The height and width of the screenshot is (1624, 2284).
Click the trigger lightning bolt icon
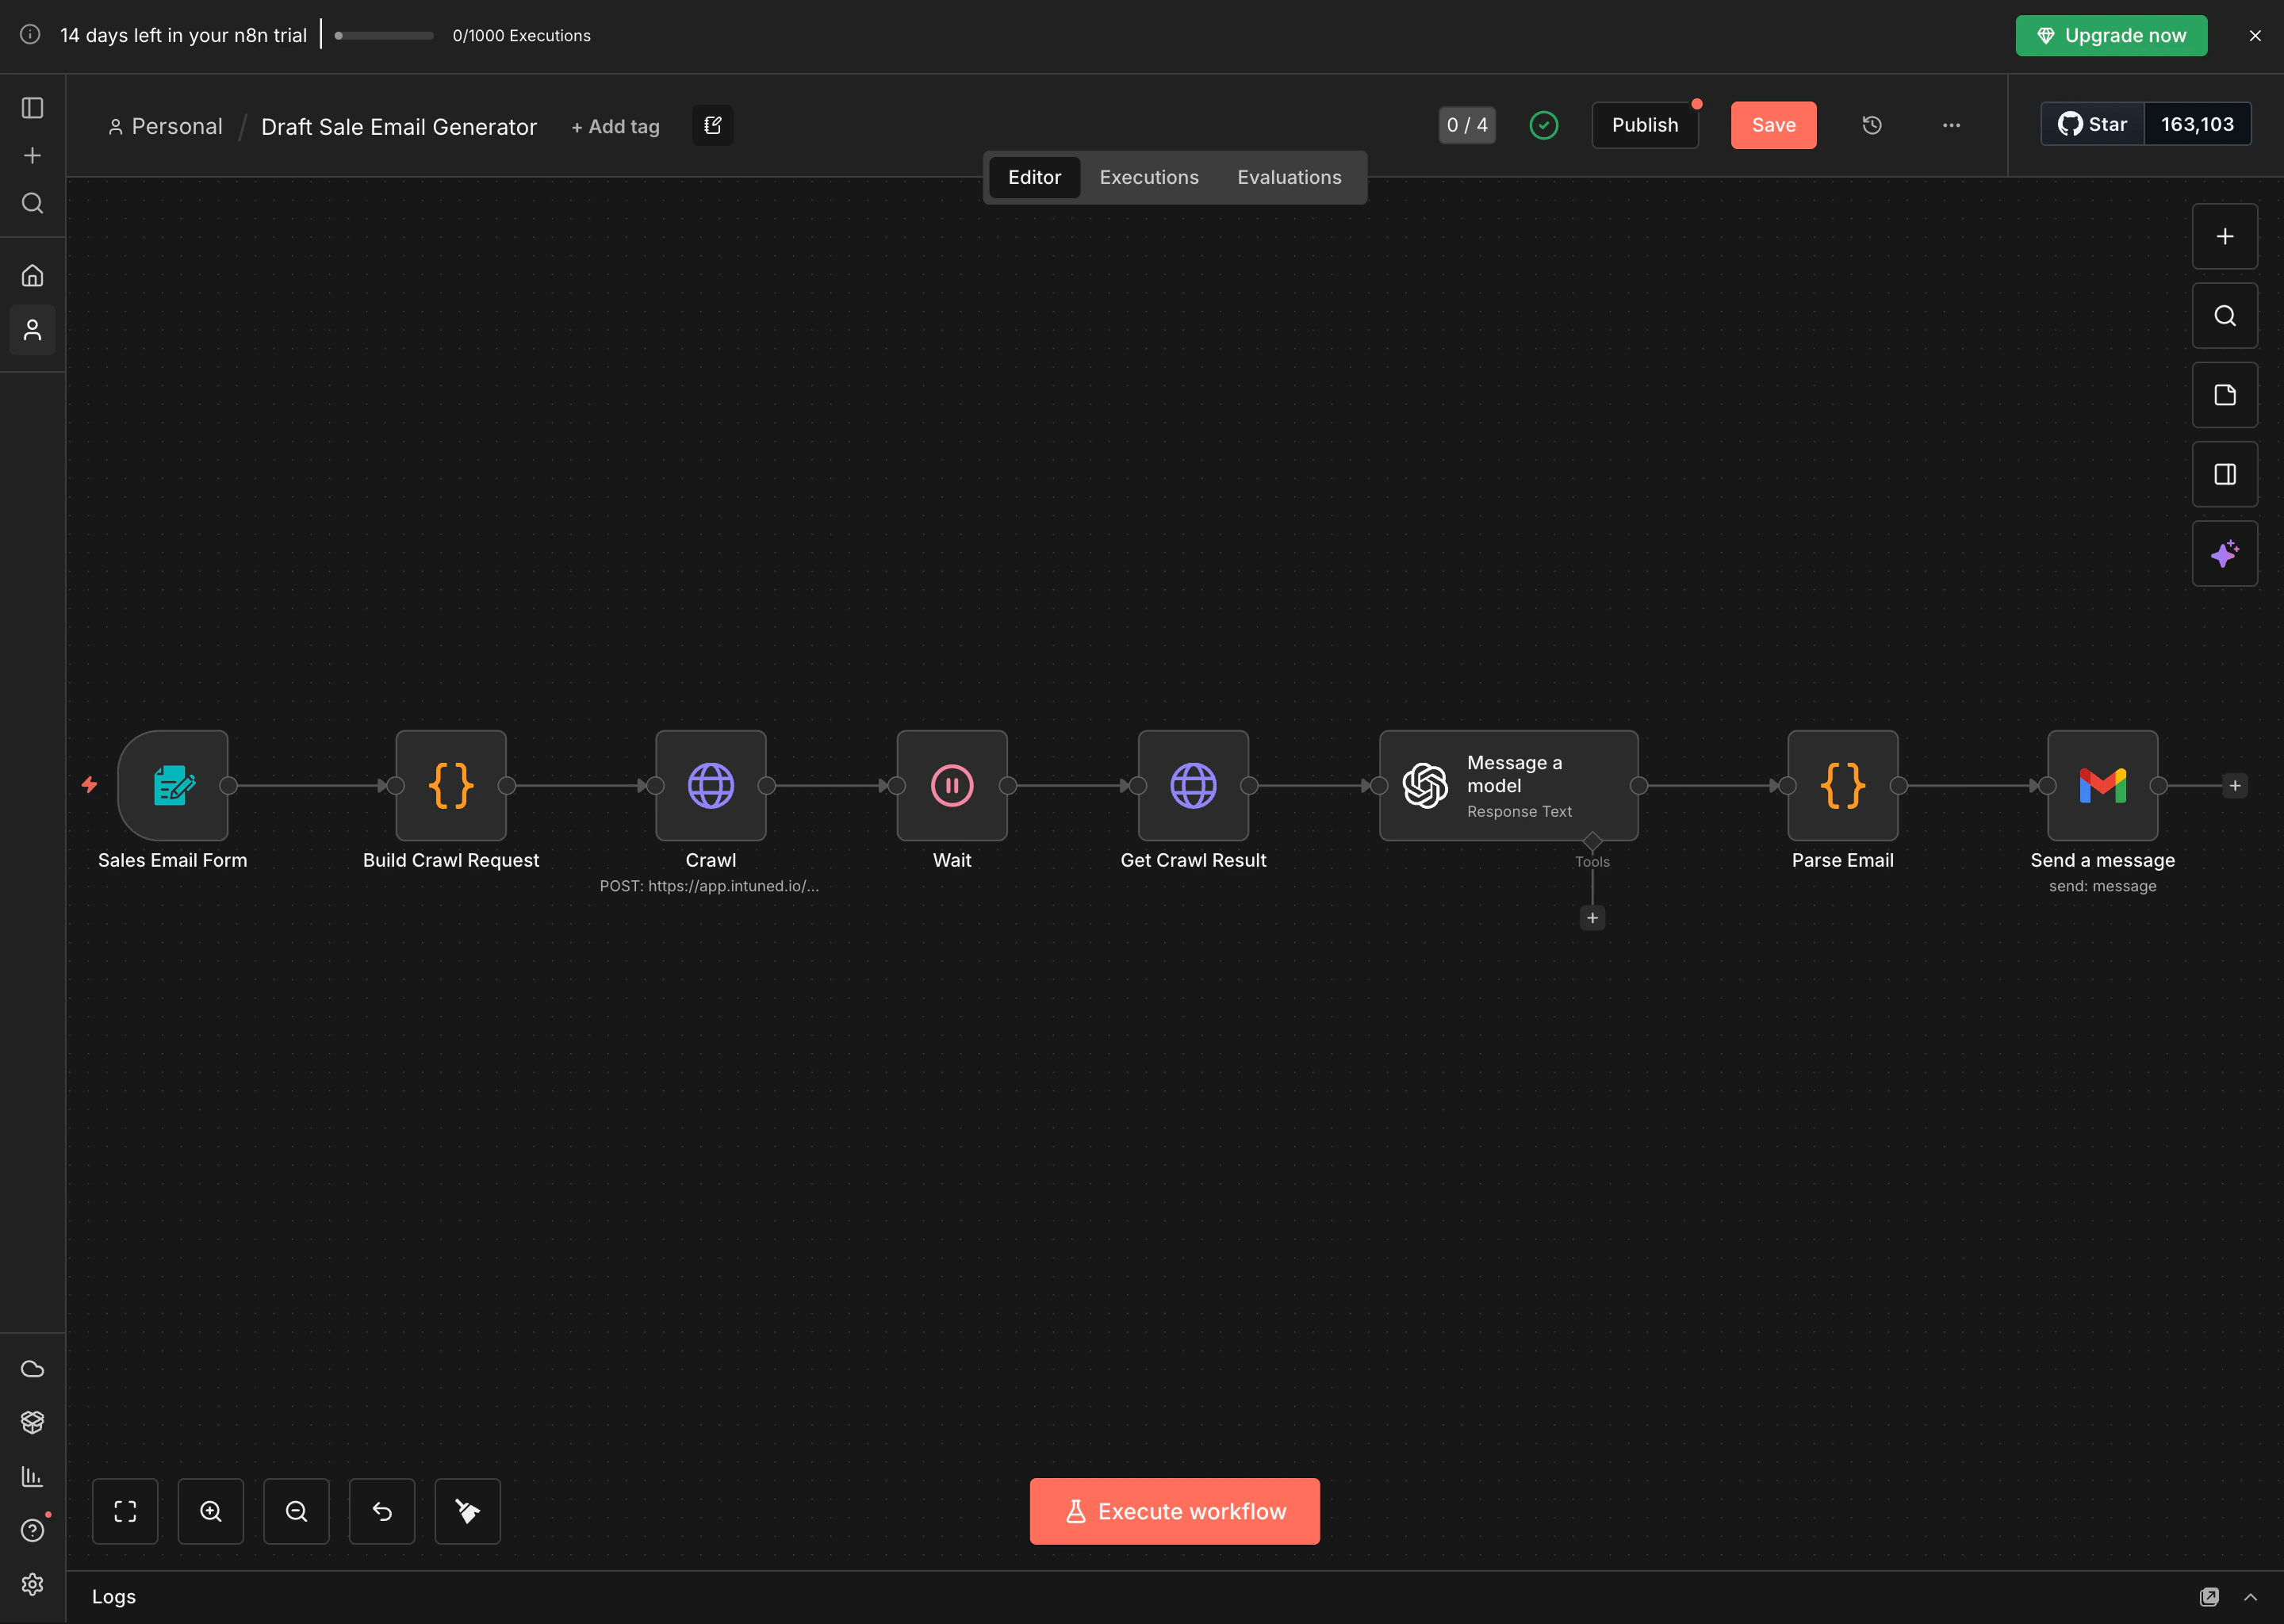pos(89,785)
